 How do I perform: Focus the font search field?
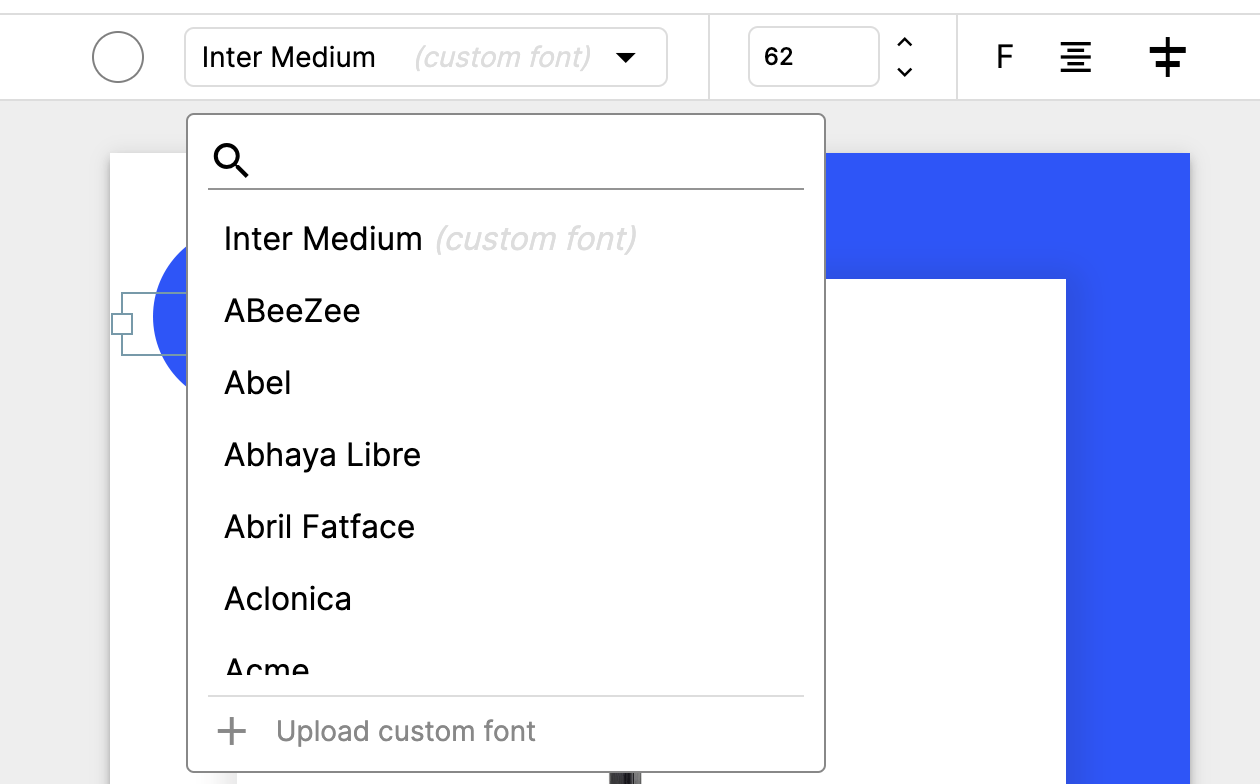tap(506, 160)
